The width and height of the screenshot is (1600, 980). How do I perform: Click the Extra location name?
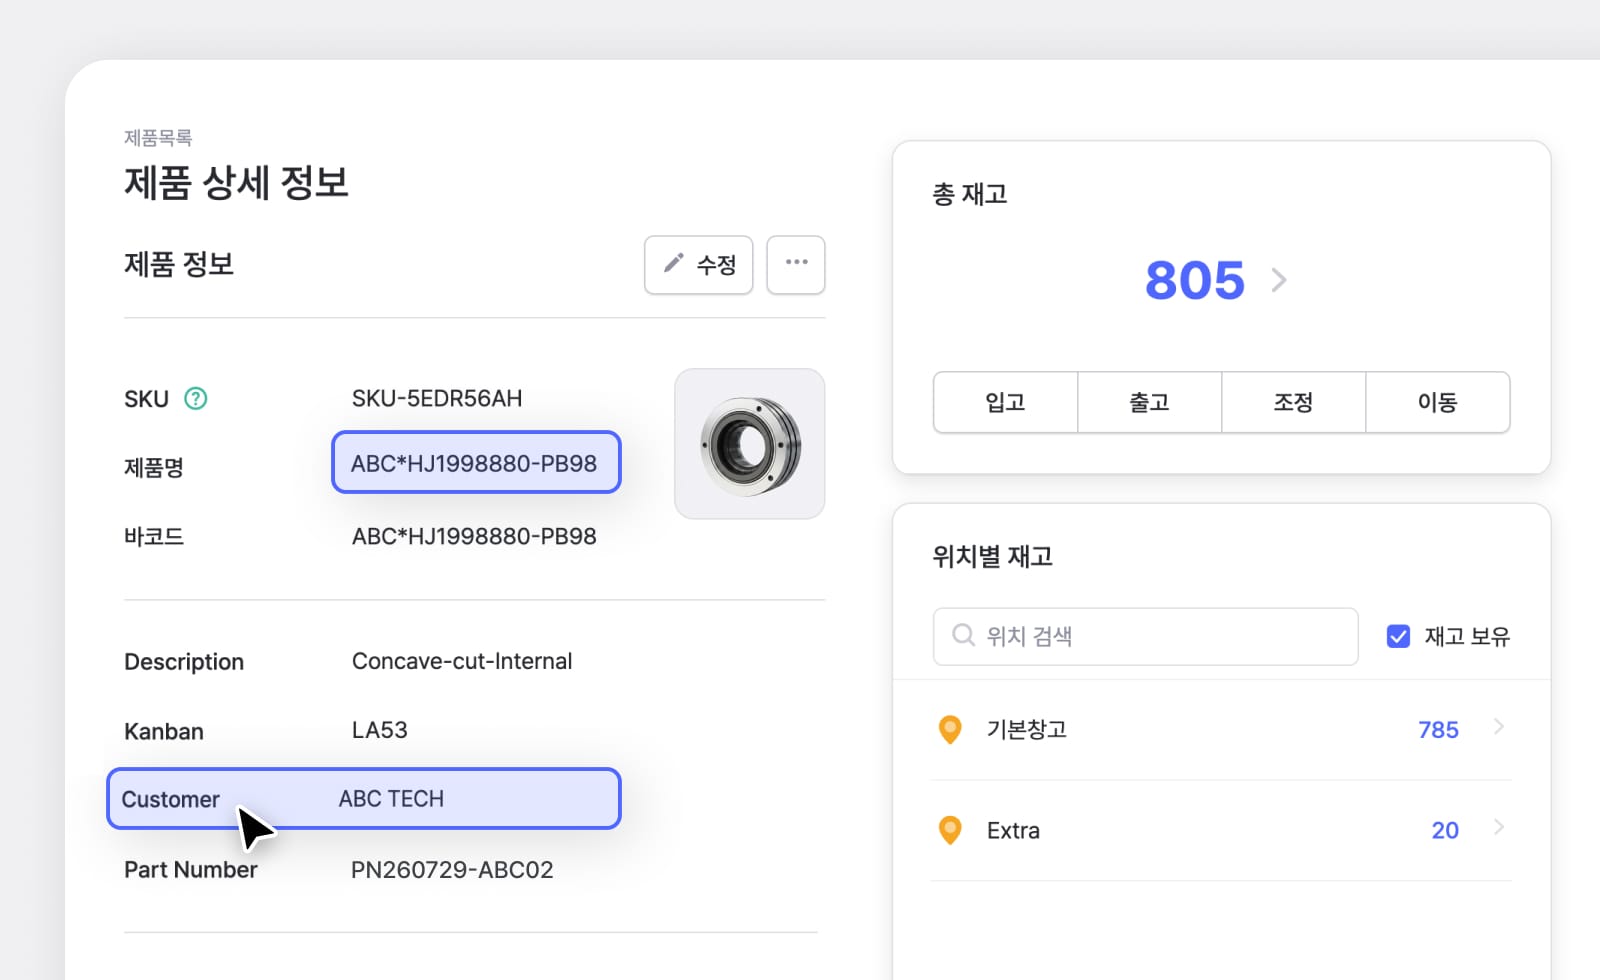pyautogui.click(x=1013, y=830)
